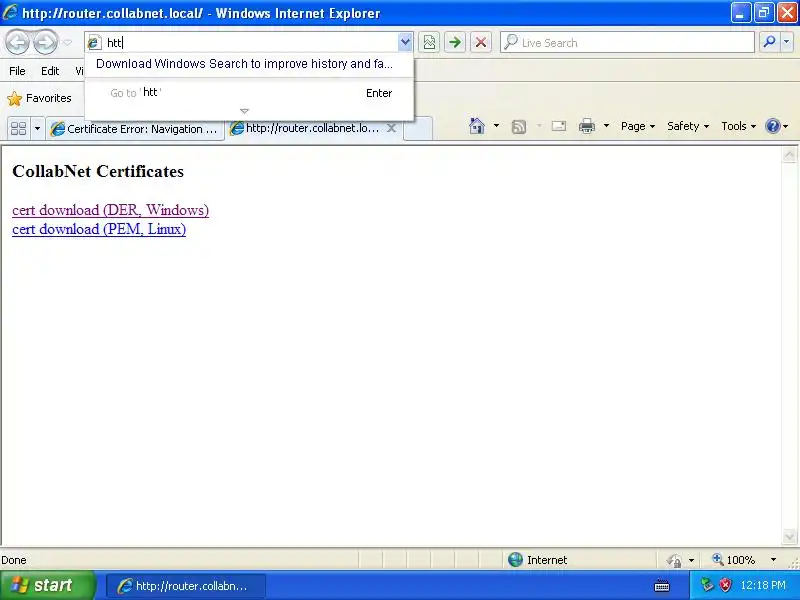Viewport: 800px width, 600px height.
Task: Click the red security shield tray icon
Action: tap(725, 585)
